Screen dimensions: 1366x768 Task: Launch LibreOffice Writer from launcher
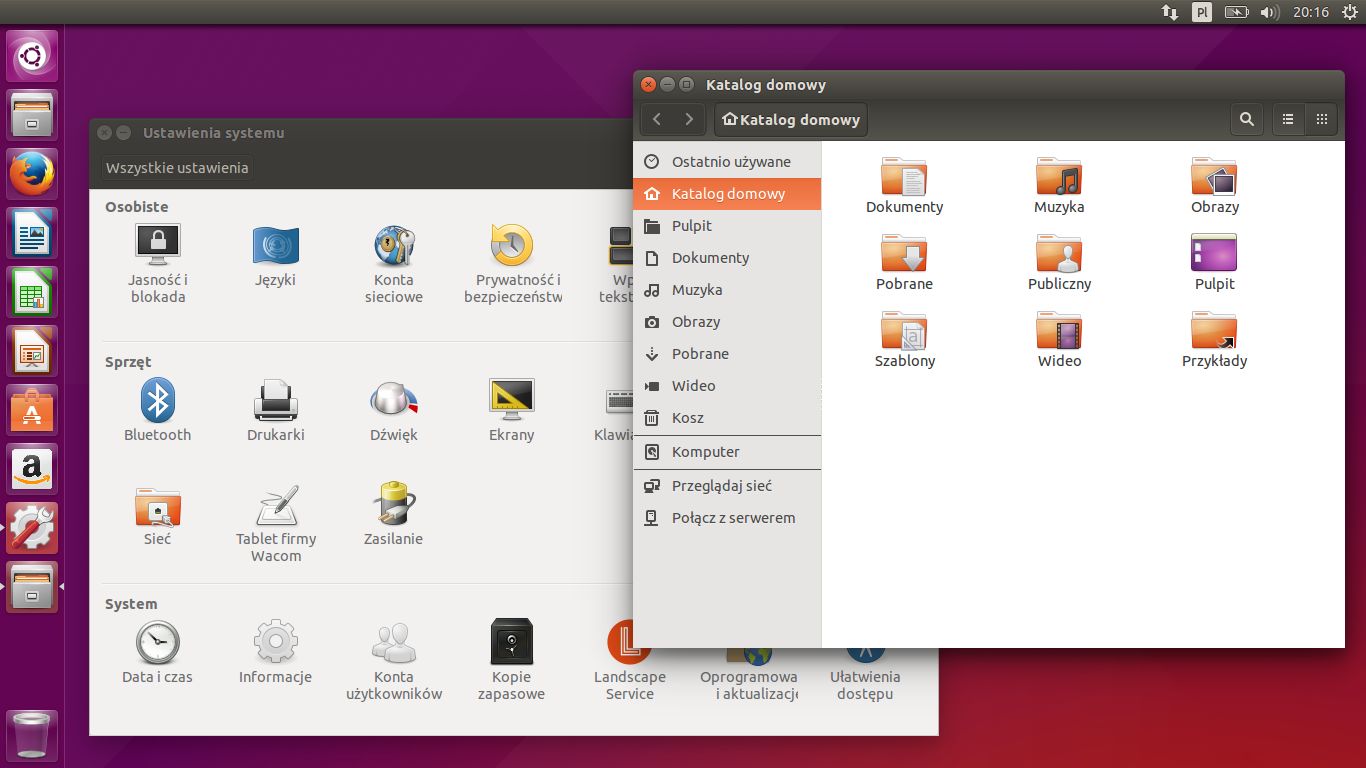click(32, 233)
